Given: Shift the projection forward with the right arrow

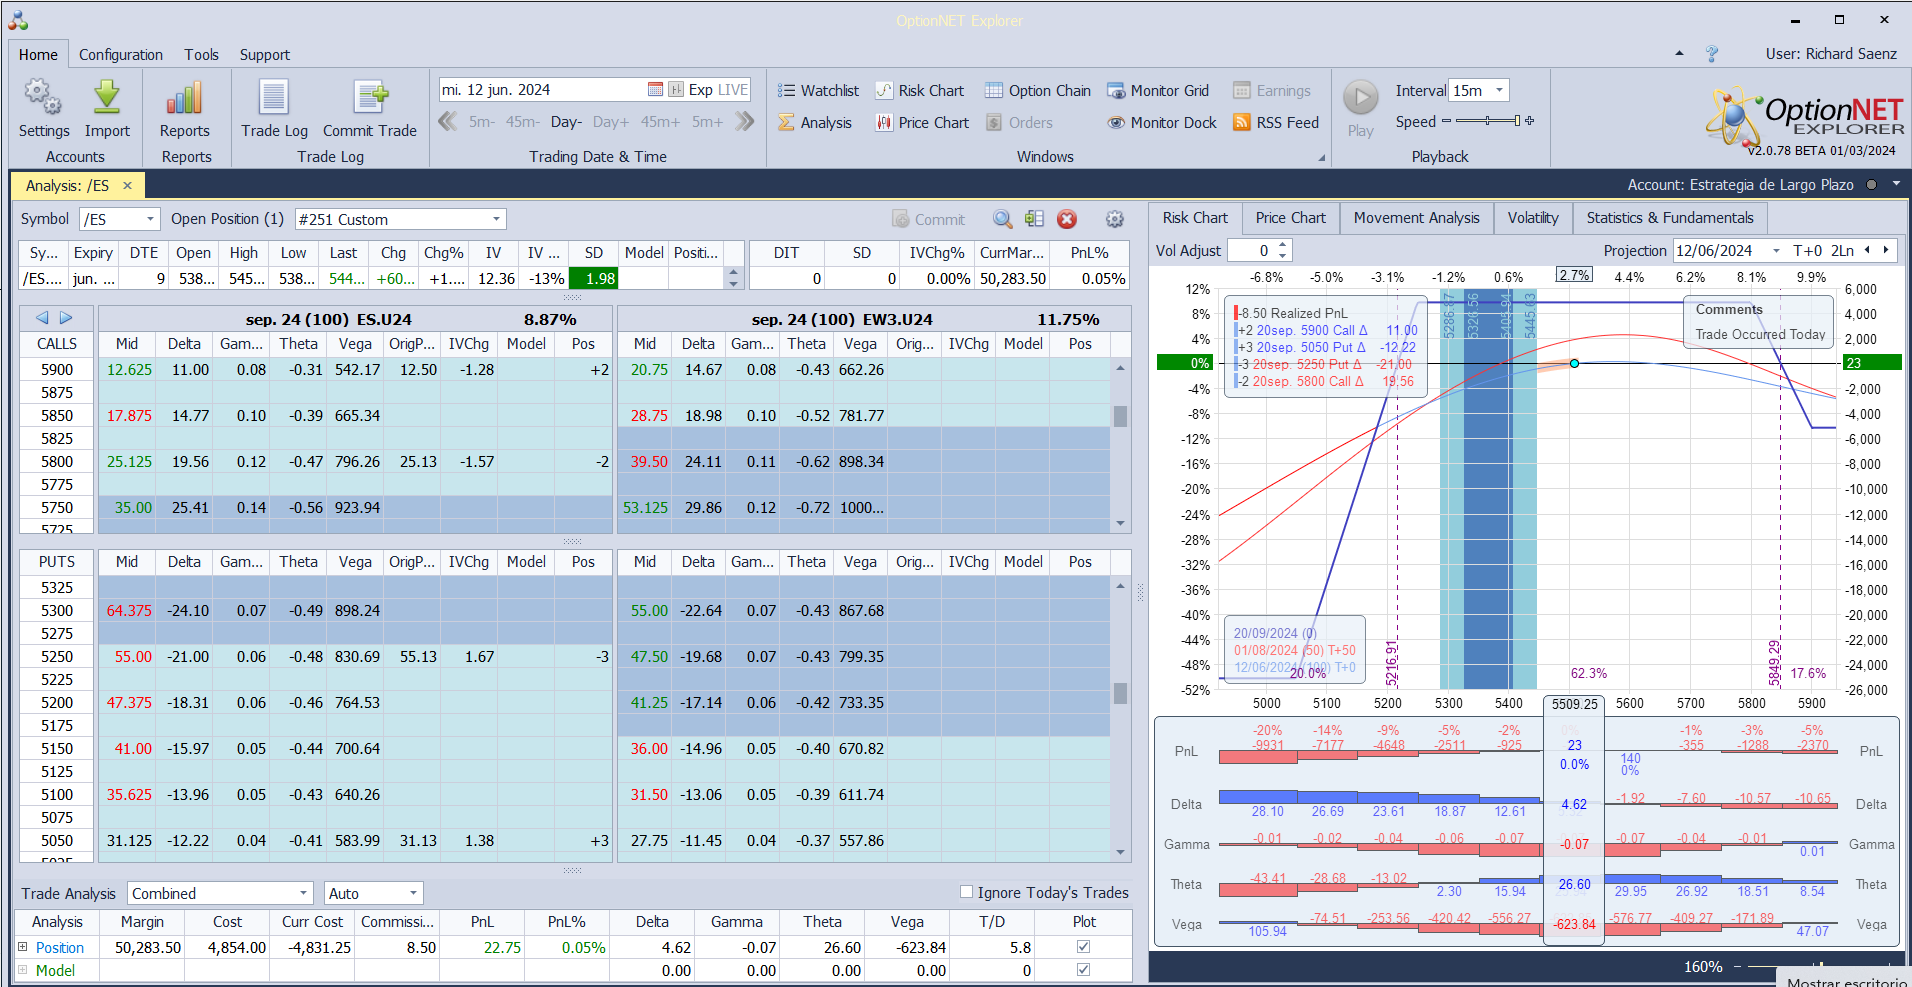Looking at the screenshot, I should click(1886, 251).
